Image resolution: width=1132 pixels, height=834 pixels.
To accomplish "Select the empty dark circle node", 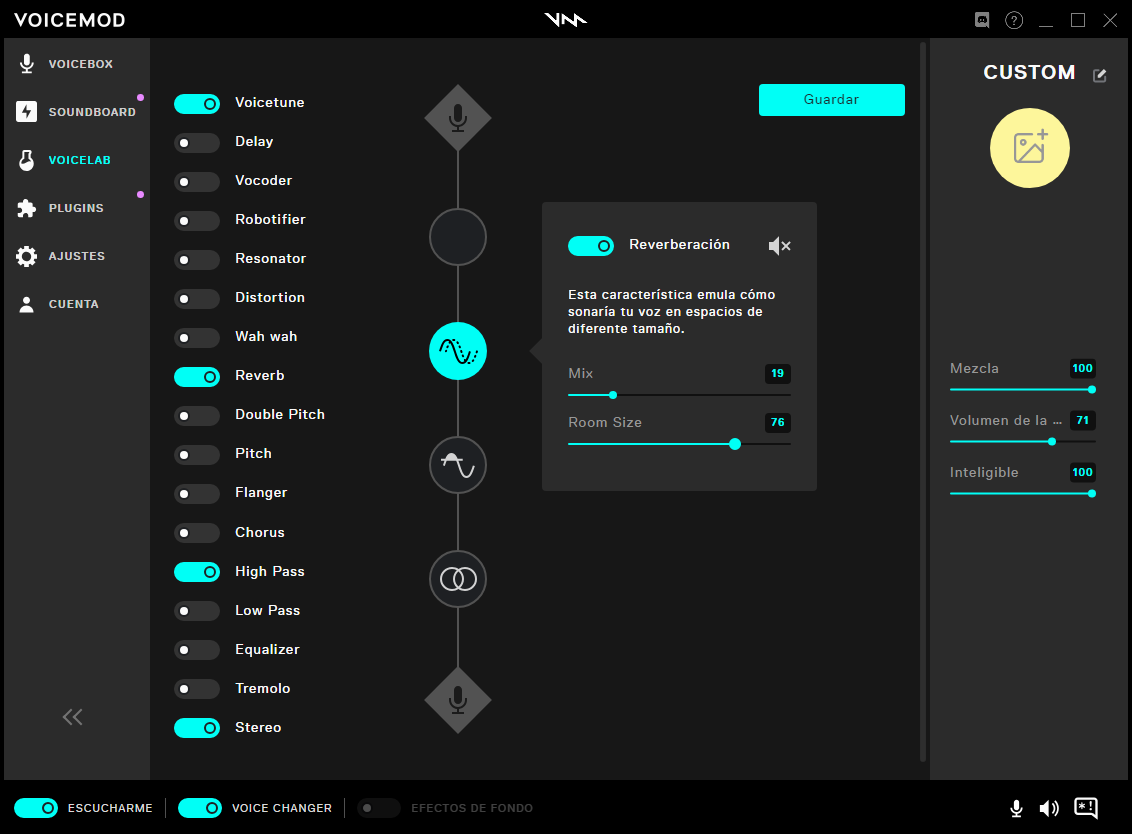I will tap(458, 237).
